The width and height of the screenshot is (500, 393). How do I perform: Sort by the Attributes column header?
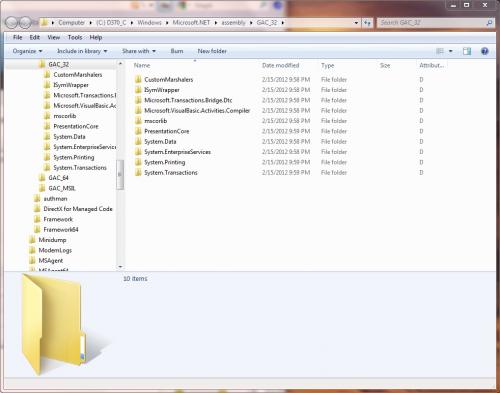[431, 65]
